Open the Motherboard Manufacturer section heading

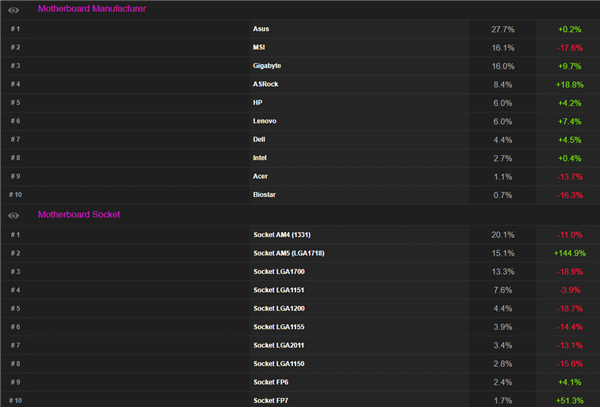(91, 9)
